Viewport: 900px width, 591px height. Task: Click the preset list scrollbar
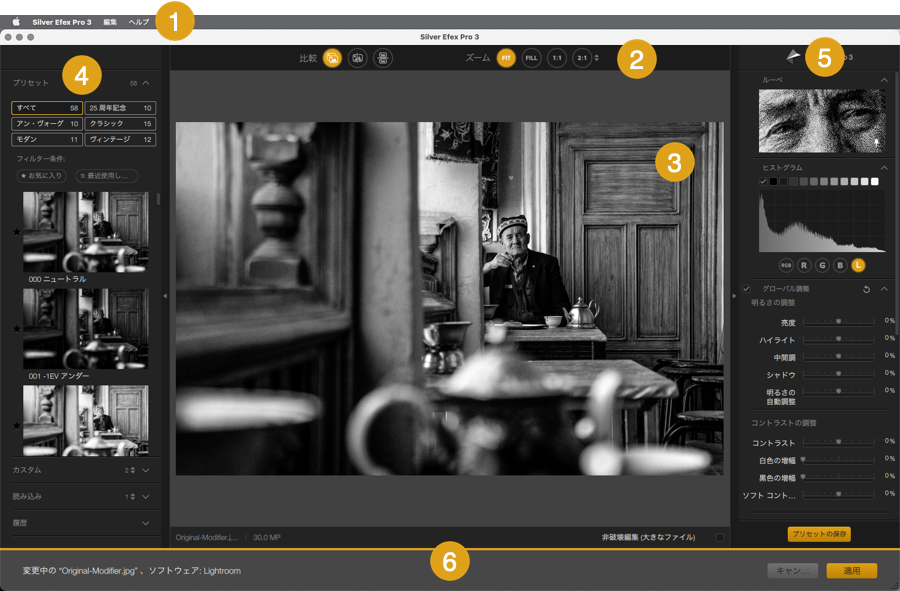pyautogui.click(x=158, y=199)
